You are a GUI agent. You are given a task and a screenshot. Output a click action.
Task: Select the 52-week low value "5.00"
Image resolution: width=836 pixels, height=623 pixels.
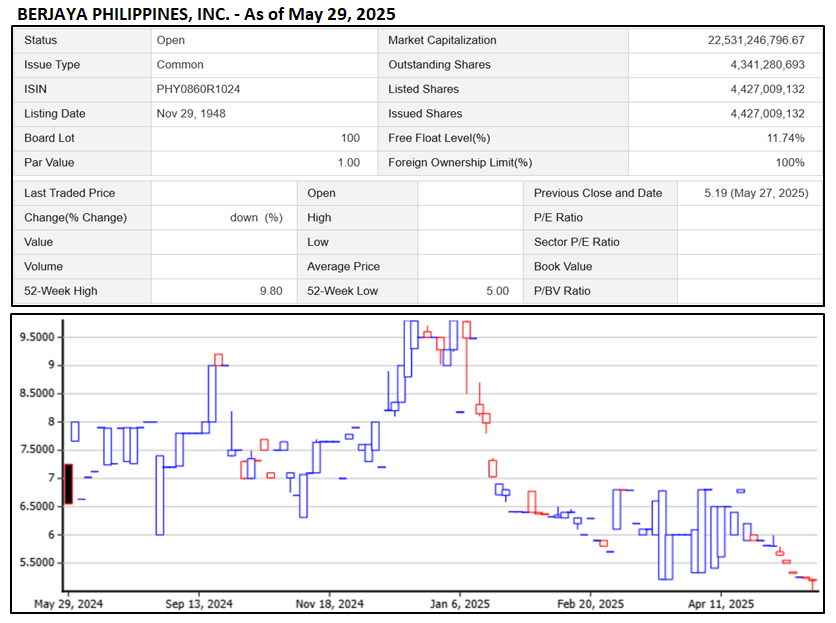pyautogui.click(x=497, y=291)
